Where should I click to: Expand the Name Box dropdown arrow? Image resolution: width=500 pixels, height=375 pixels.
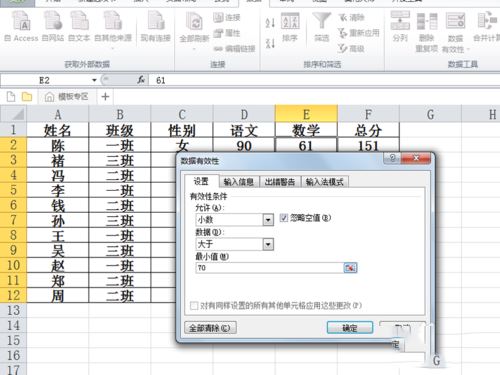tap(94, 80)
